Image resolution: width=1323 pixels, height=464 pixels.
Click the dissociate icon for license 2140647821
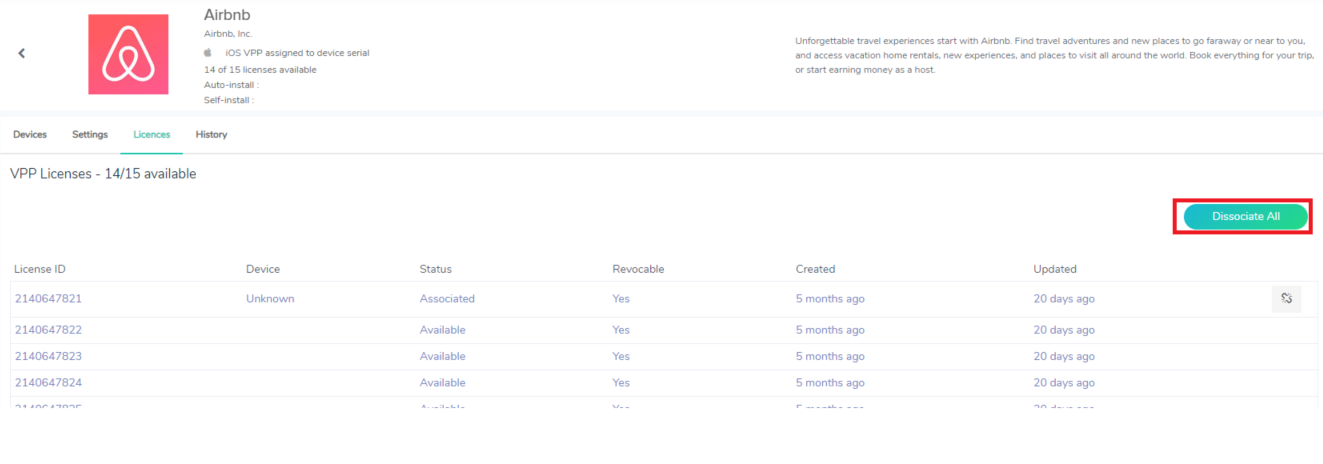coord(1286,298)
